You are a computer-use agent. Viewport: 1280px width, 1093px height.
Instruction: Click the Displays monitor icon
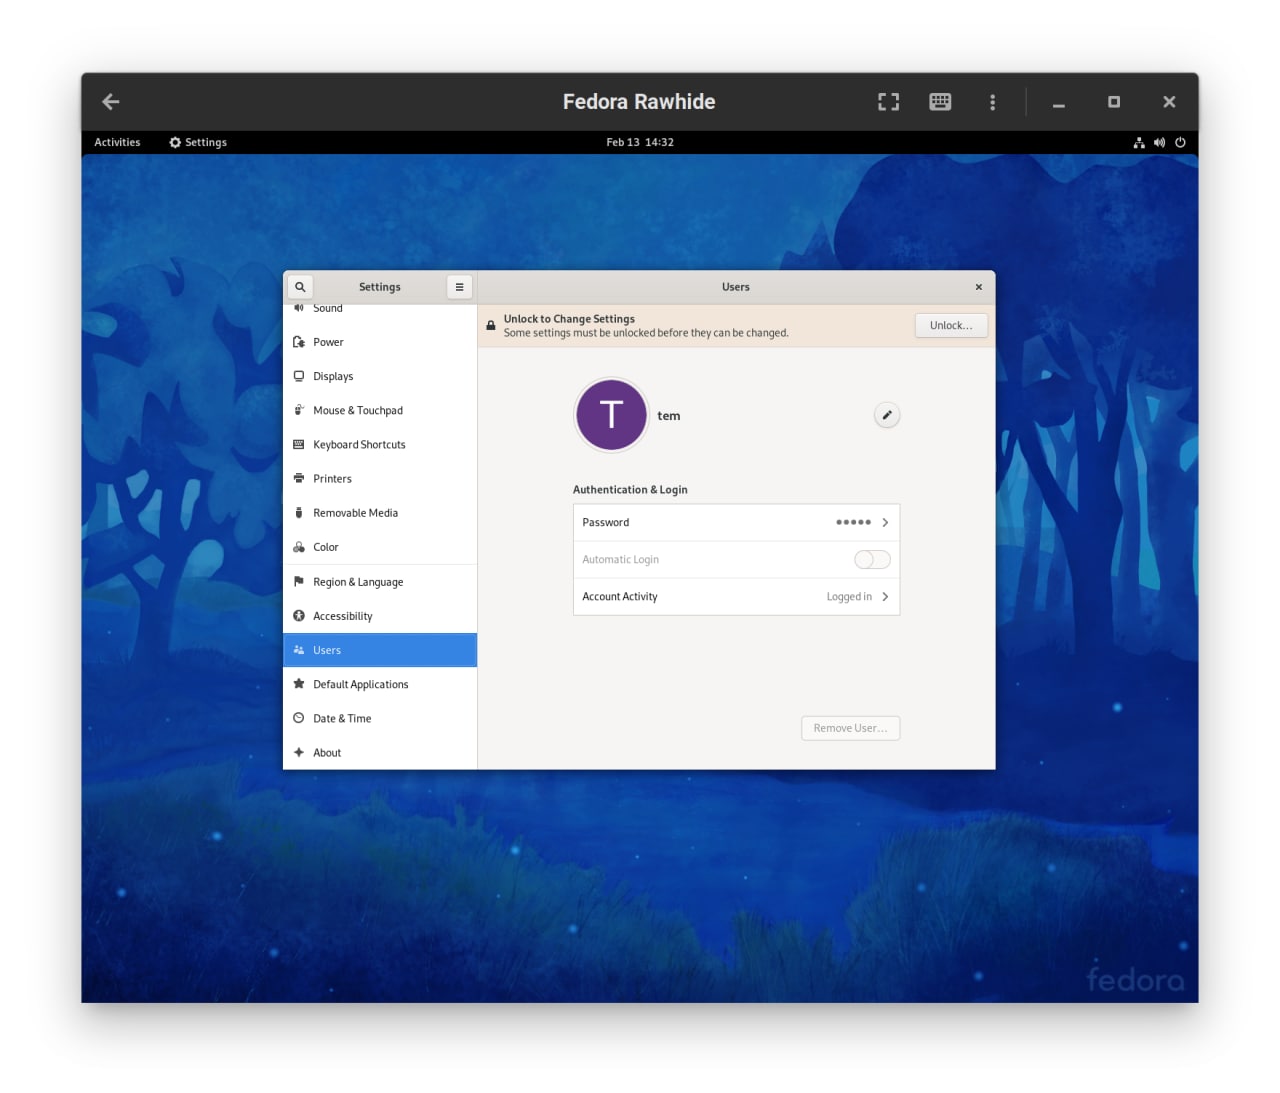click(299, 376)
